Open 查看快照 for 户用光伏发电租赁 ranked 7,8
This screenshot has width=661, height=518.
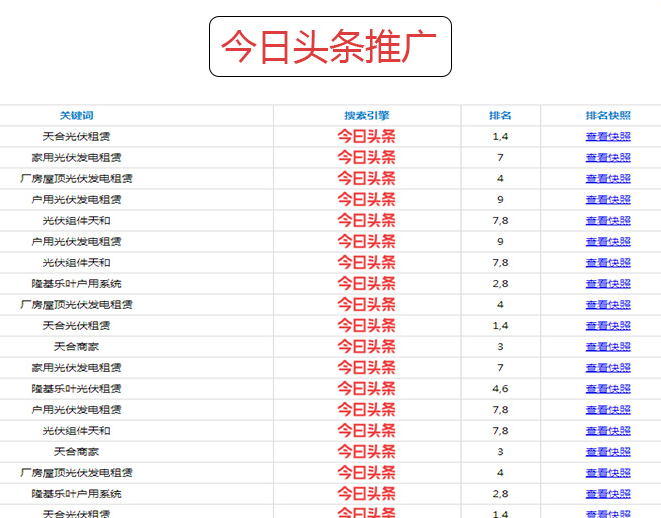(608, 410)
